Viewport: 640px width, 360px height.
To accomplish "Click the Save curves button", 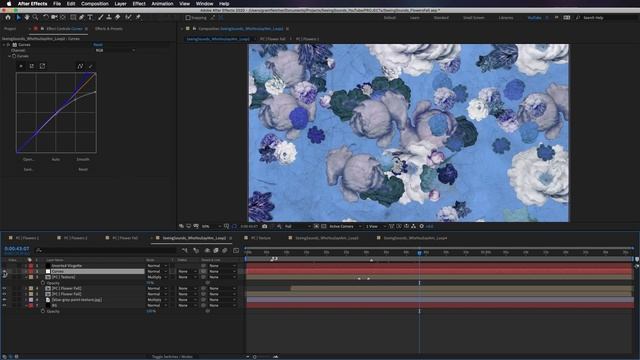I will 28,169.
